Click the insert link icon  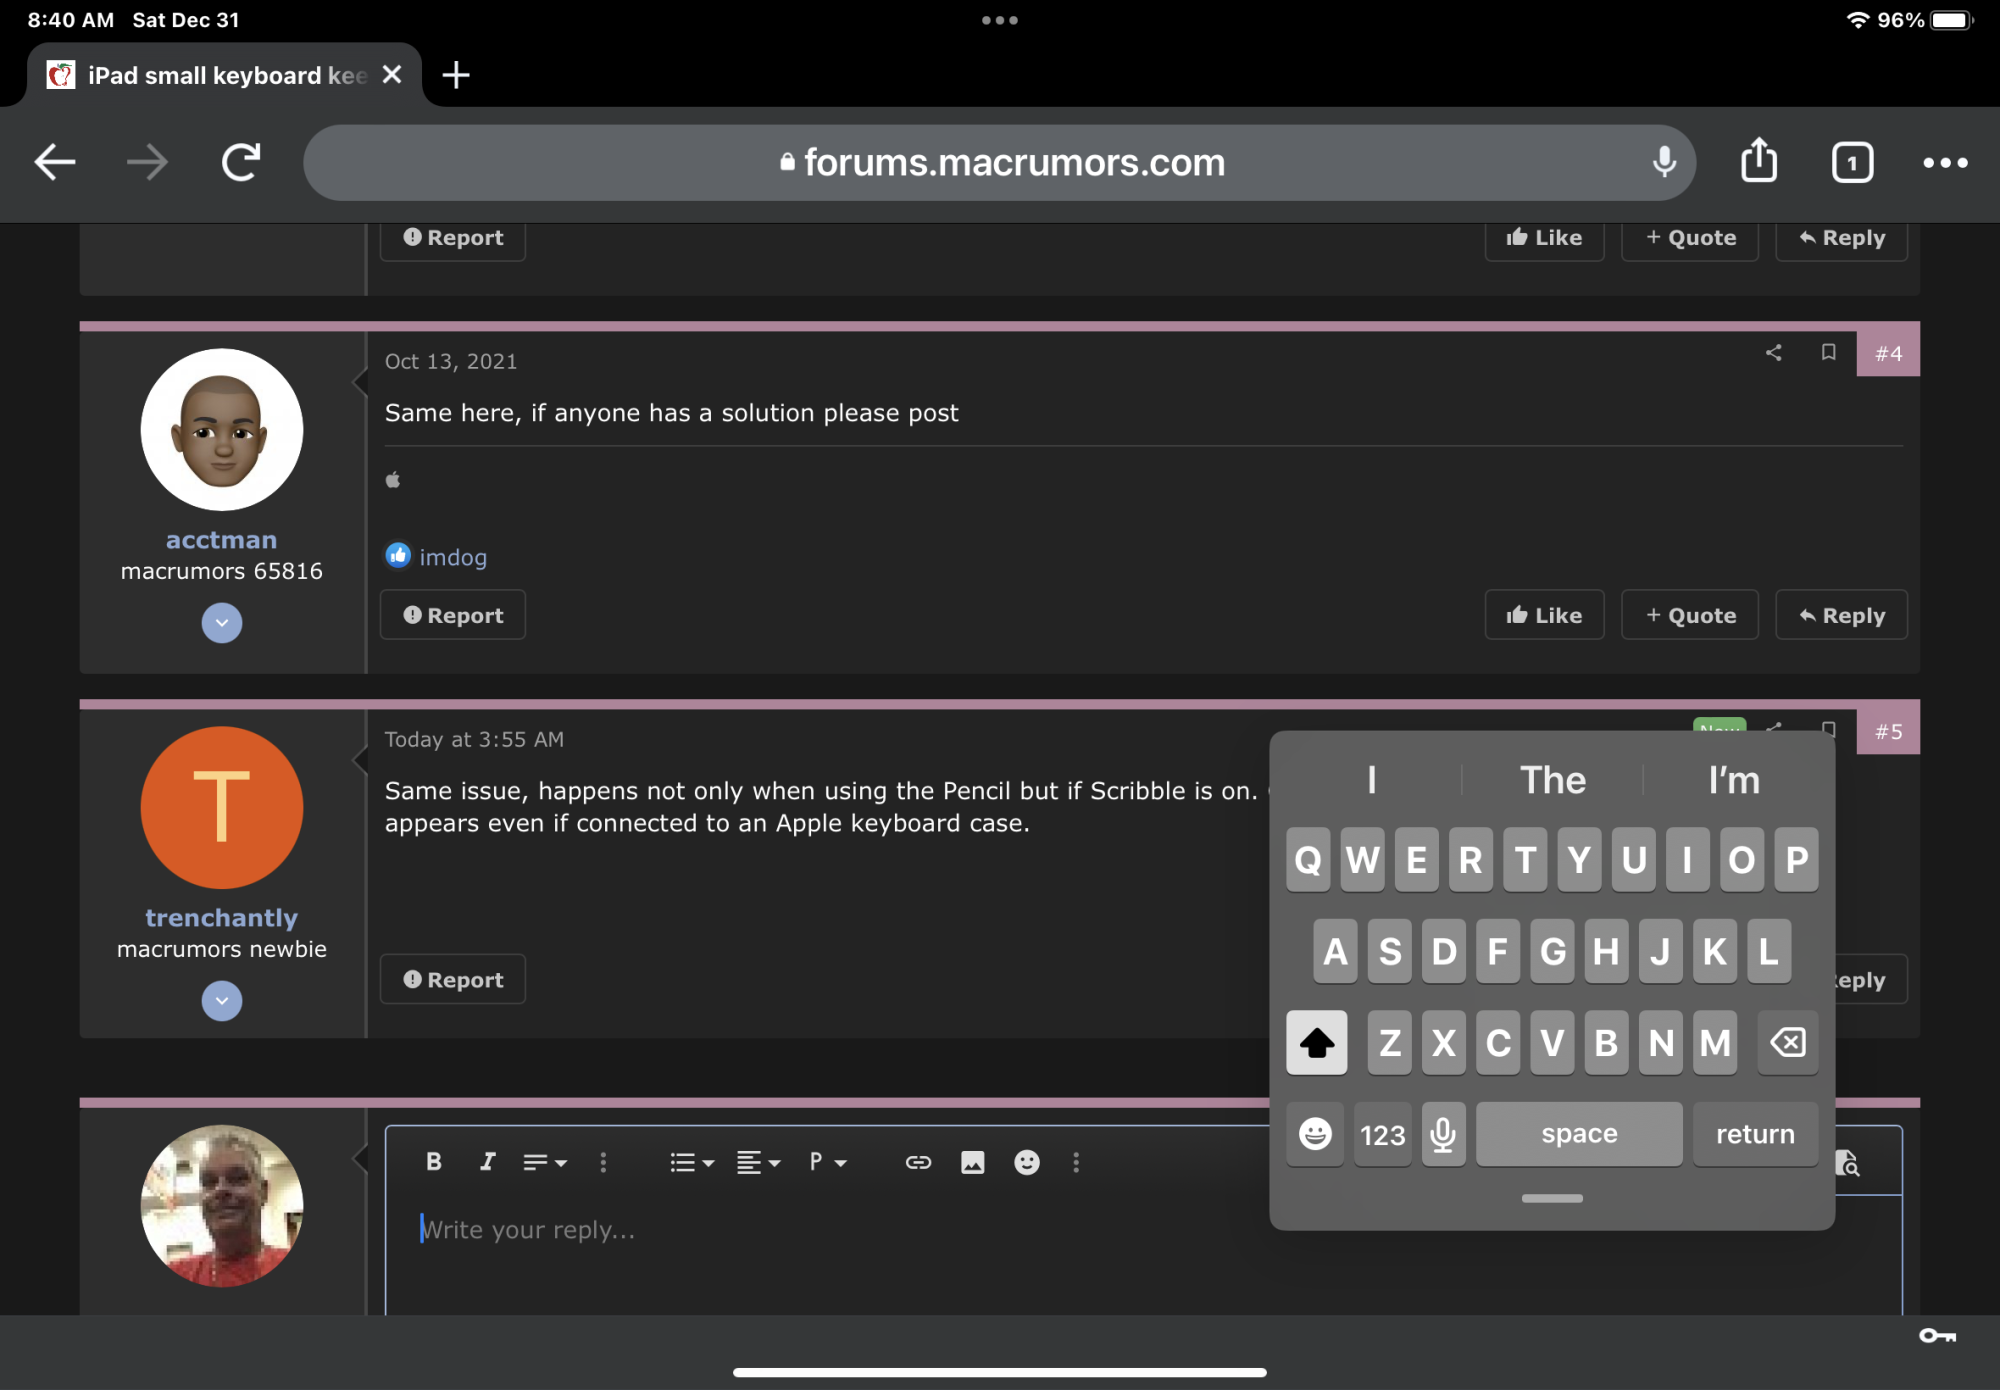pos(918,1162)
